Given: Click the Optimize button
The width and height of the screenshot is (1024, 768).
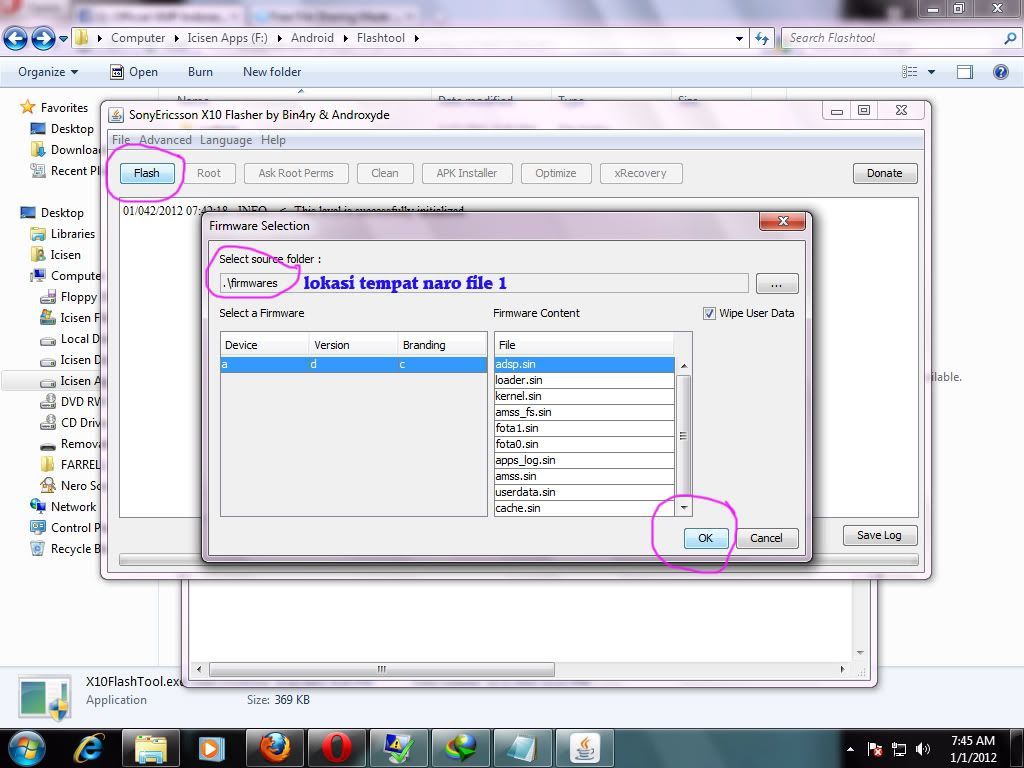Looking at the screenshot, I should click(x=556, y=173).
